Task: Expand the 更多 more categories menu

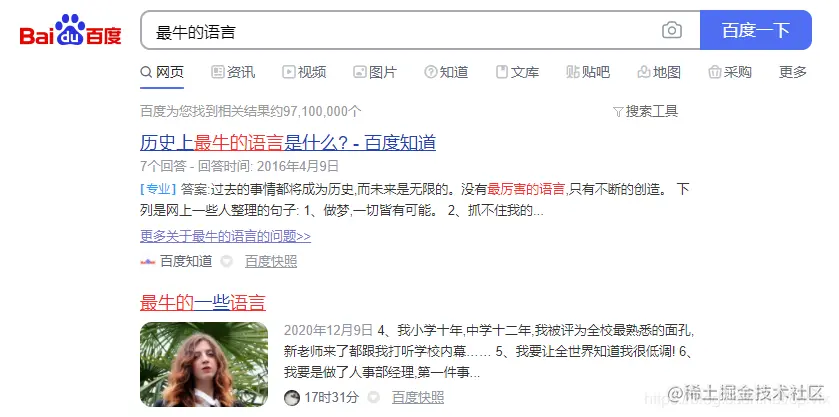Action: point(792,72)
